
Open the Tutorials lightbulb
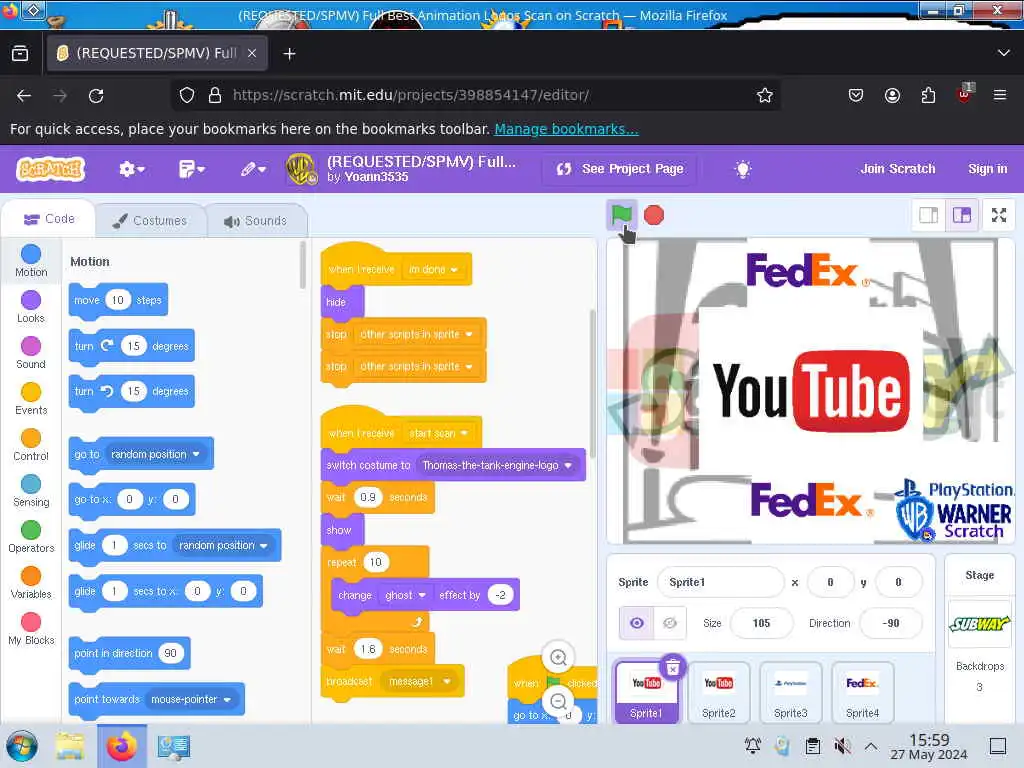743,169
